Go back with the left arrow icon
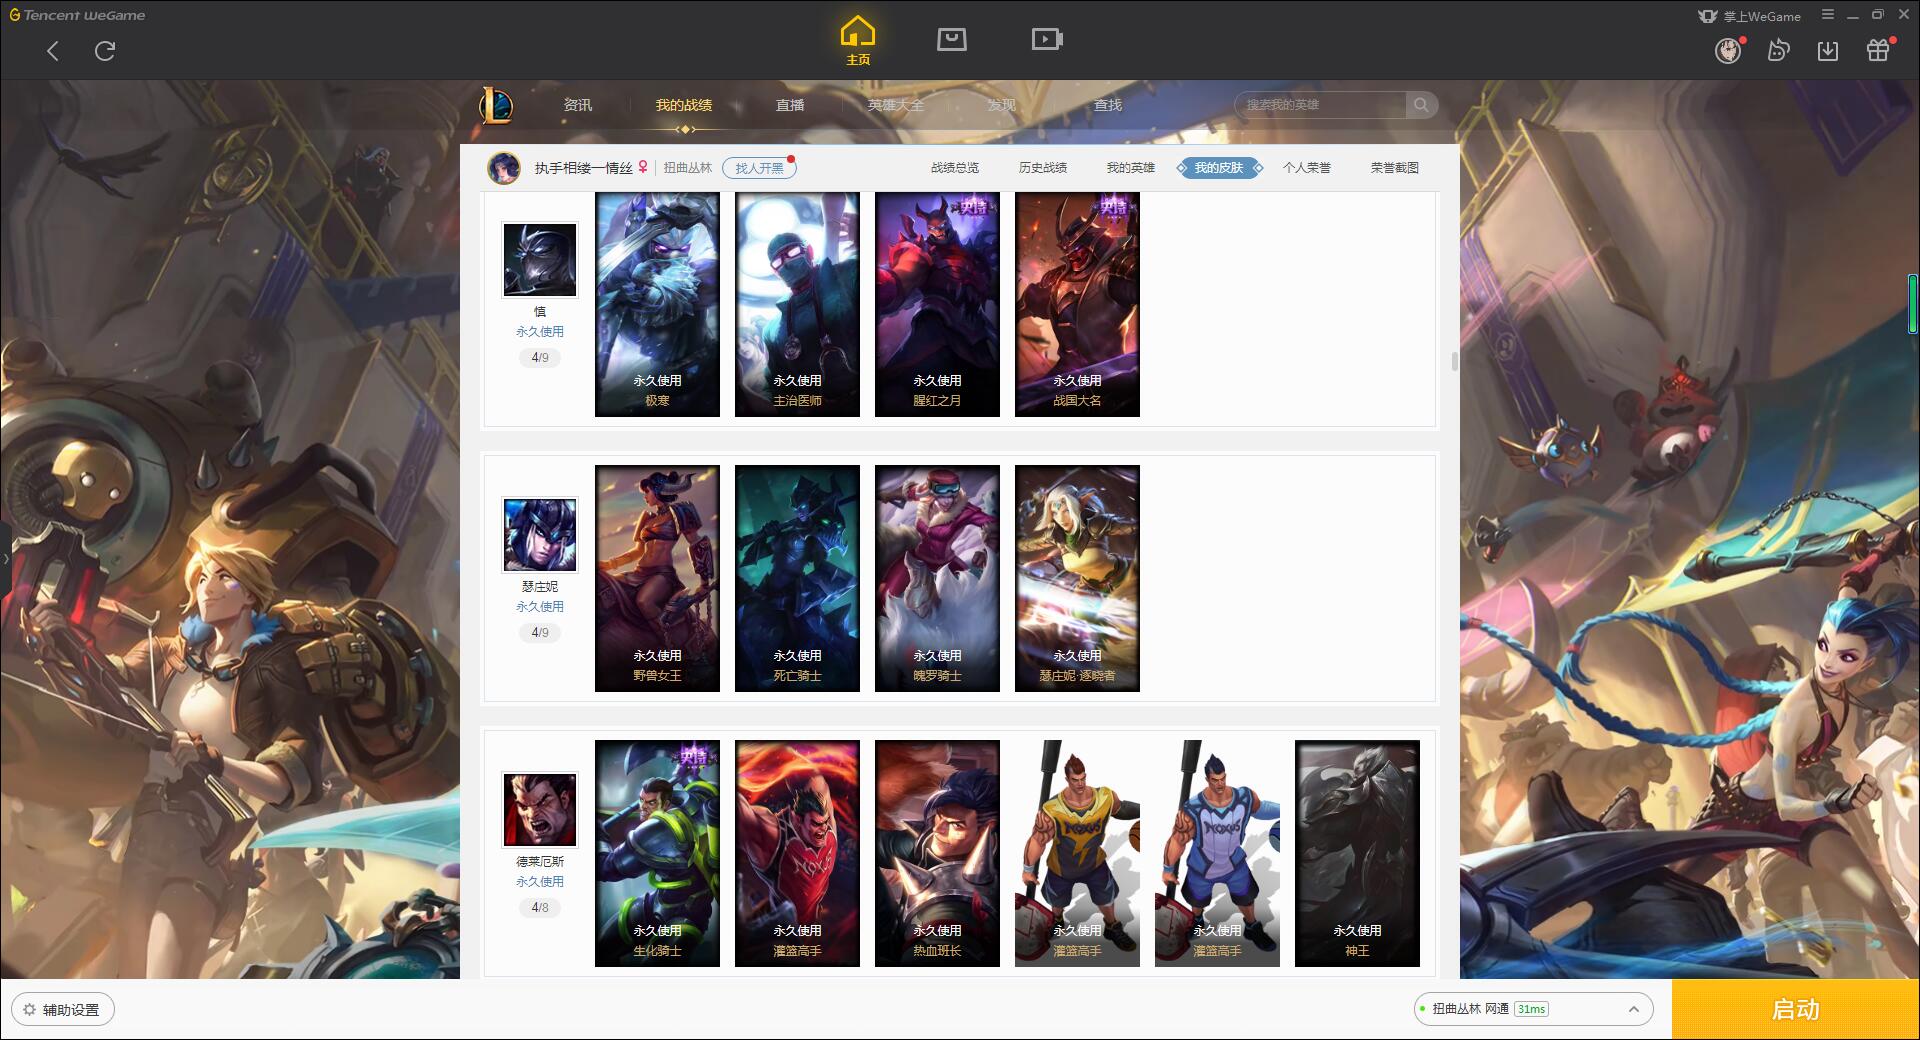Screen dimensions: 1920x1040 (x=53, y=51)
